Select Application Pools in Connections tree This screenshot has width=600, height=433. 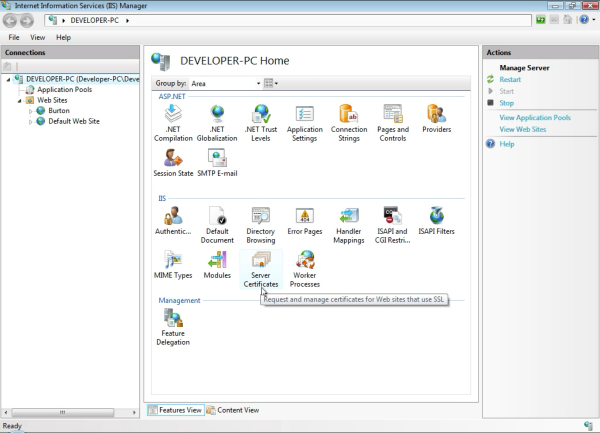(64, 89)
